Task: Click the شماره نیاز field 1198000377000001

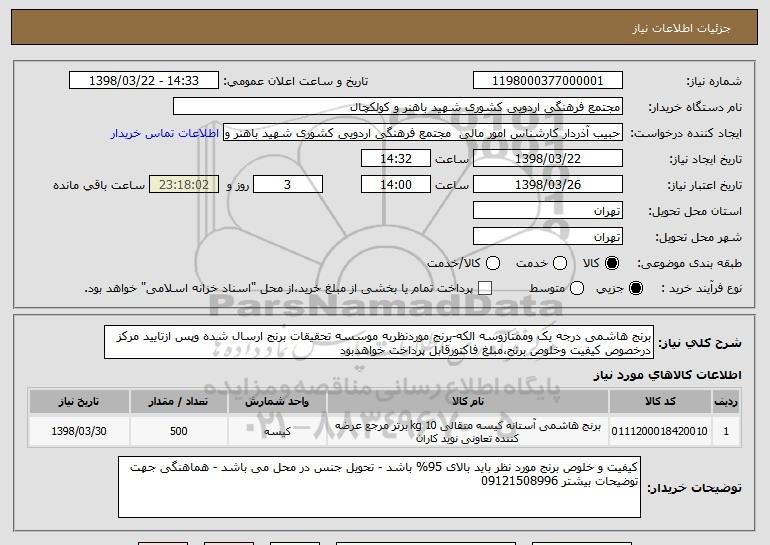Action: coord(548,81)
